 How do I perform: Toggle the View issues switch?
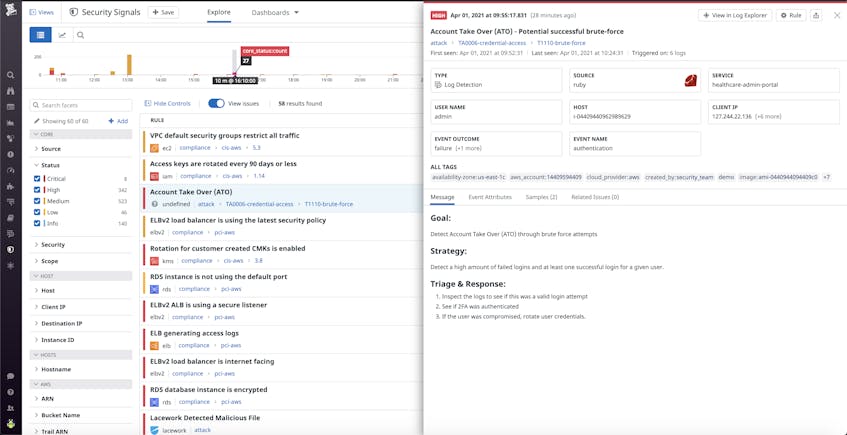(217, 103)
